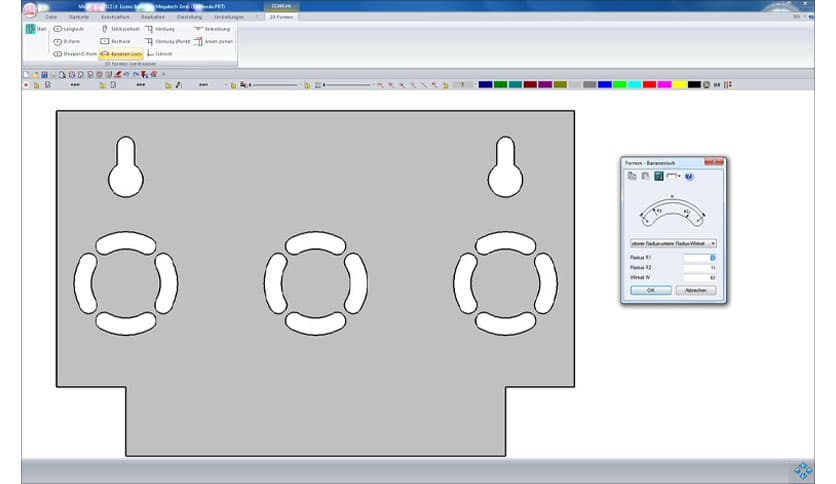Click the Winkel W input field
Screen dimensions: 836x484
point(696,277)
